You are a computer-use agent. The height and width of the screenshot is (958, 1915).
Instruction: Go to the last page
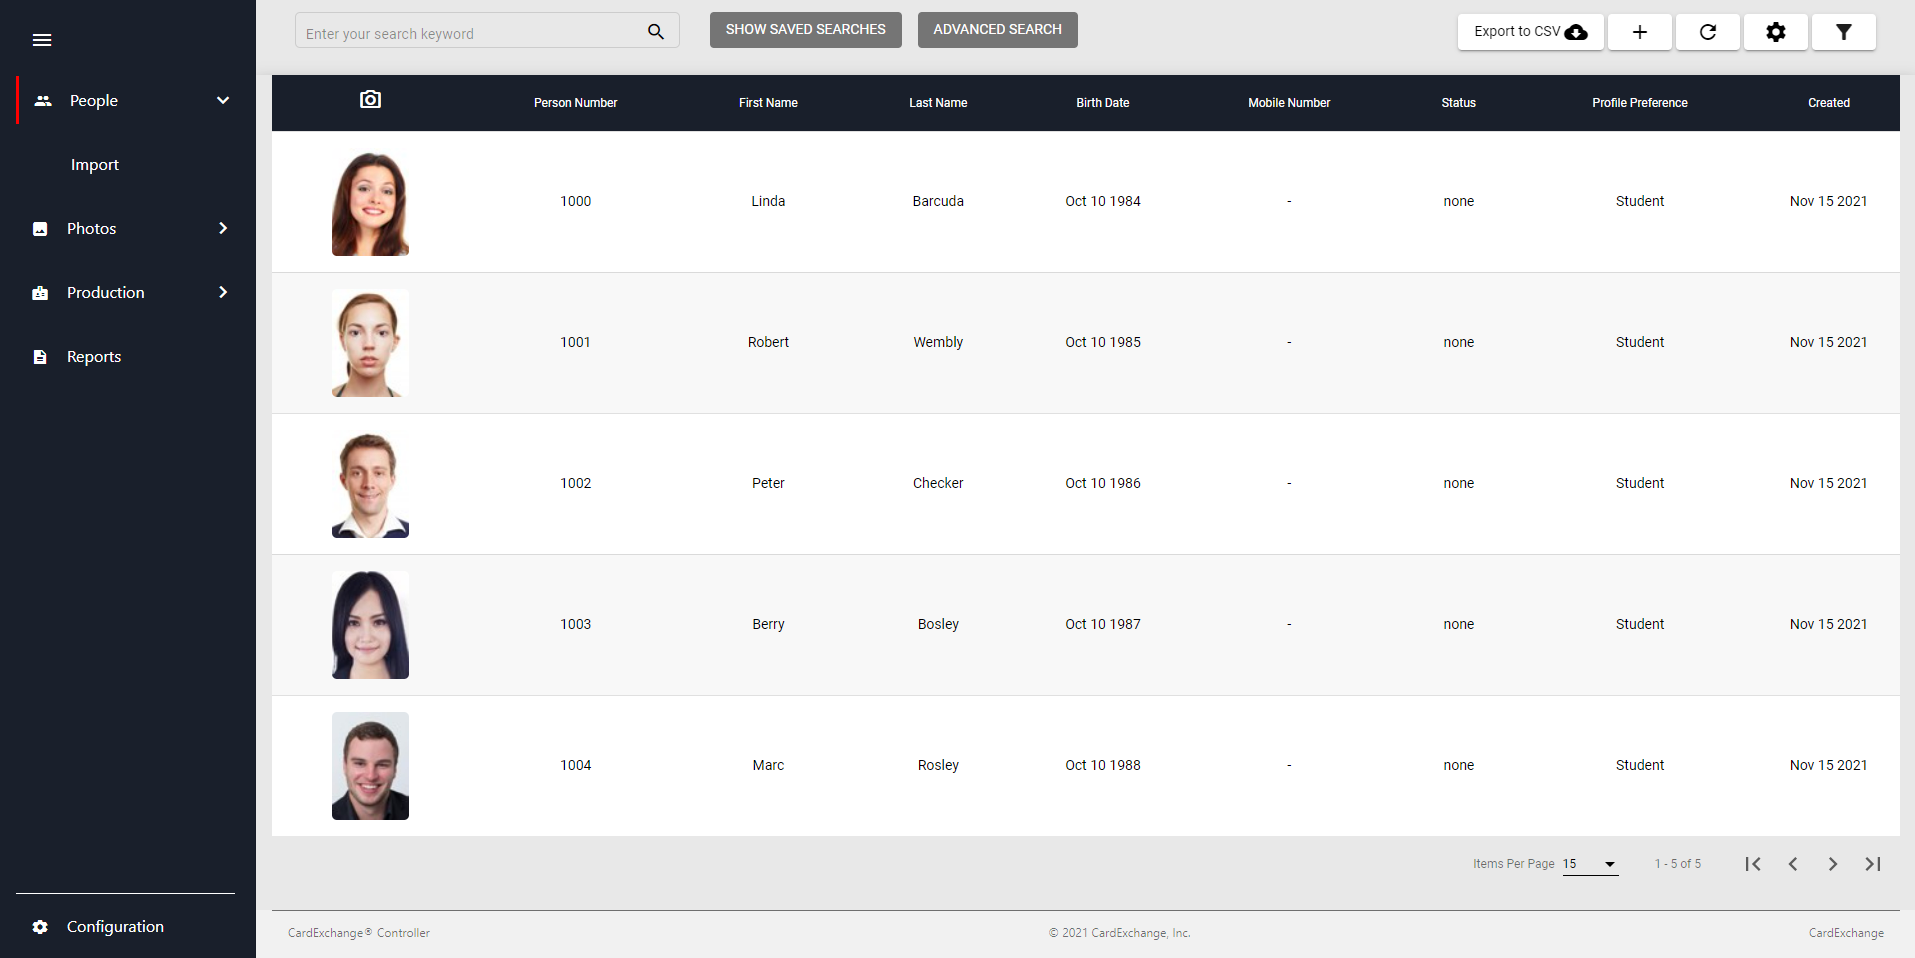(1872, 864)
